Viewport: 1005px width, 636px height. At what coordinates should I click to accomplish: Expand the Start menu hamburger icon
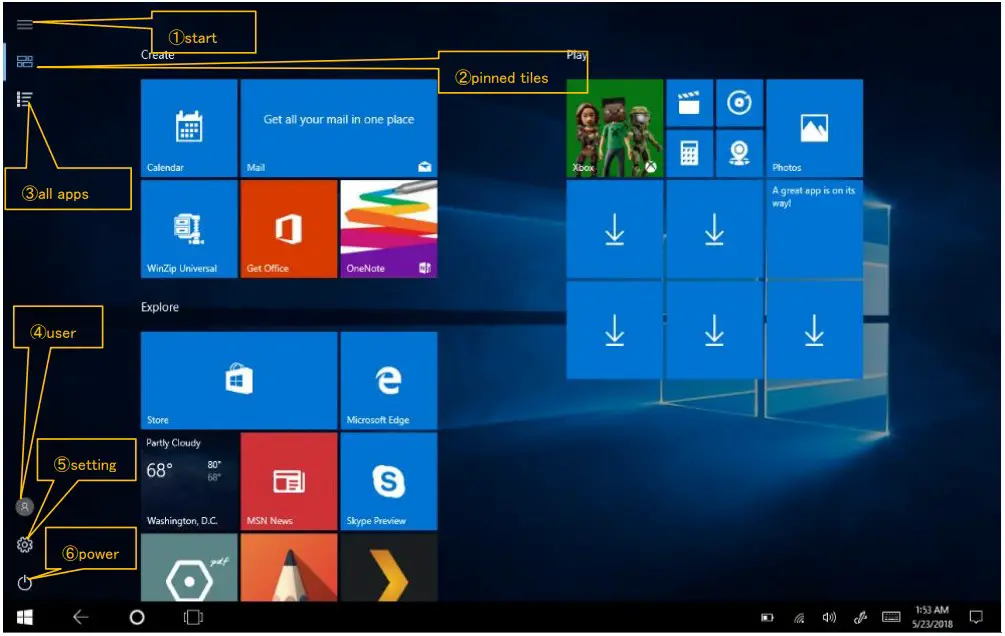click(x=25, y=23)
